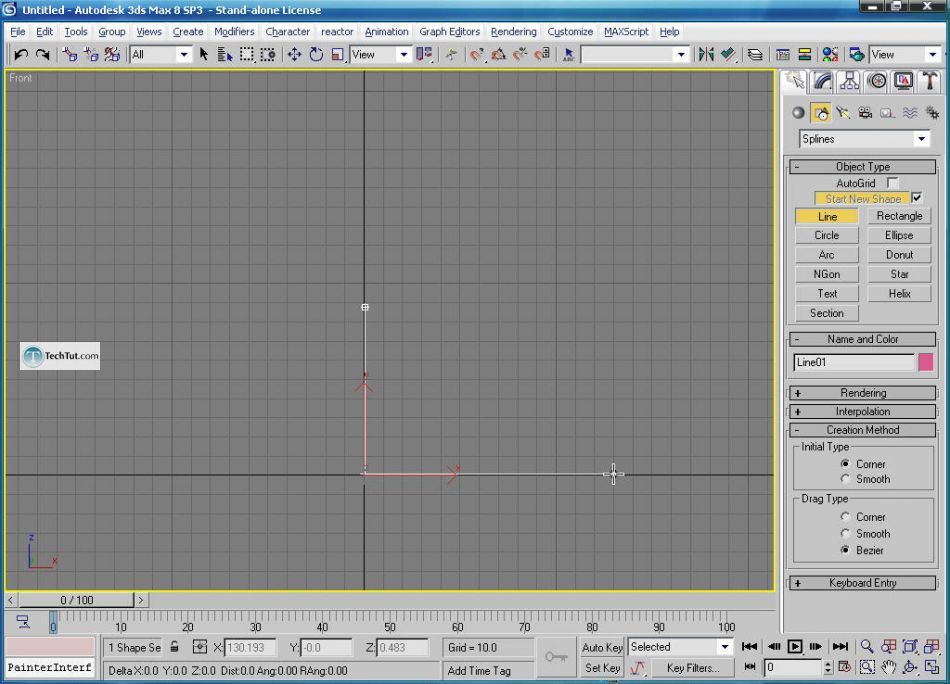Click the pink object color swatch
950x684 pixels.
coord(926,362)
